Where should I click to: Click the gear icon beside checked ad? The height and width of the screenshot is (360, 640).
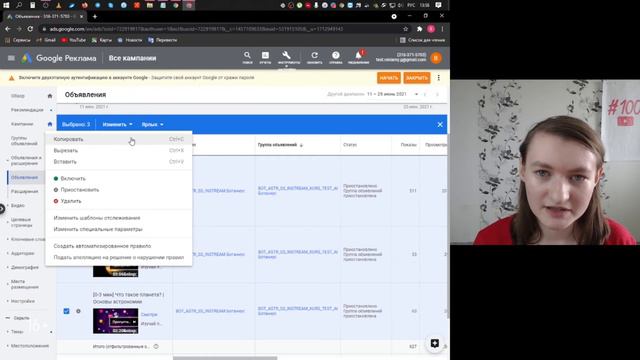click(x=78, y=311)
